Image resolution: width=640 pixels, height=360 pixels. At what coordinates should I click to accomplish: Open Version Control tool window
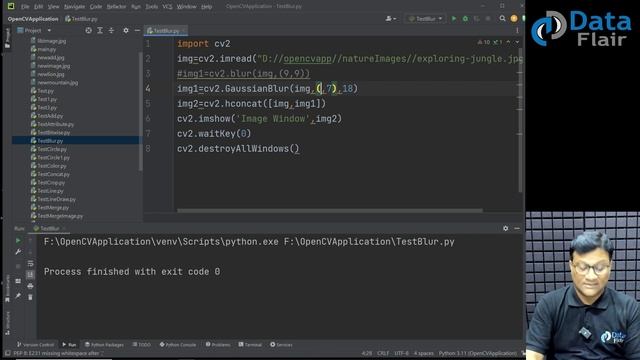click(36, 345)
